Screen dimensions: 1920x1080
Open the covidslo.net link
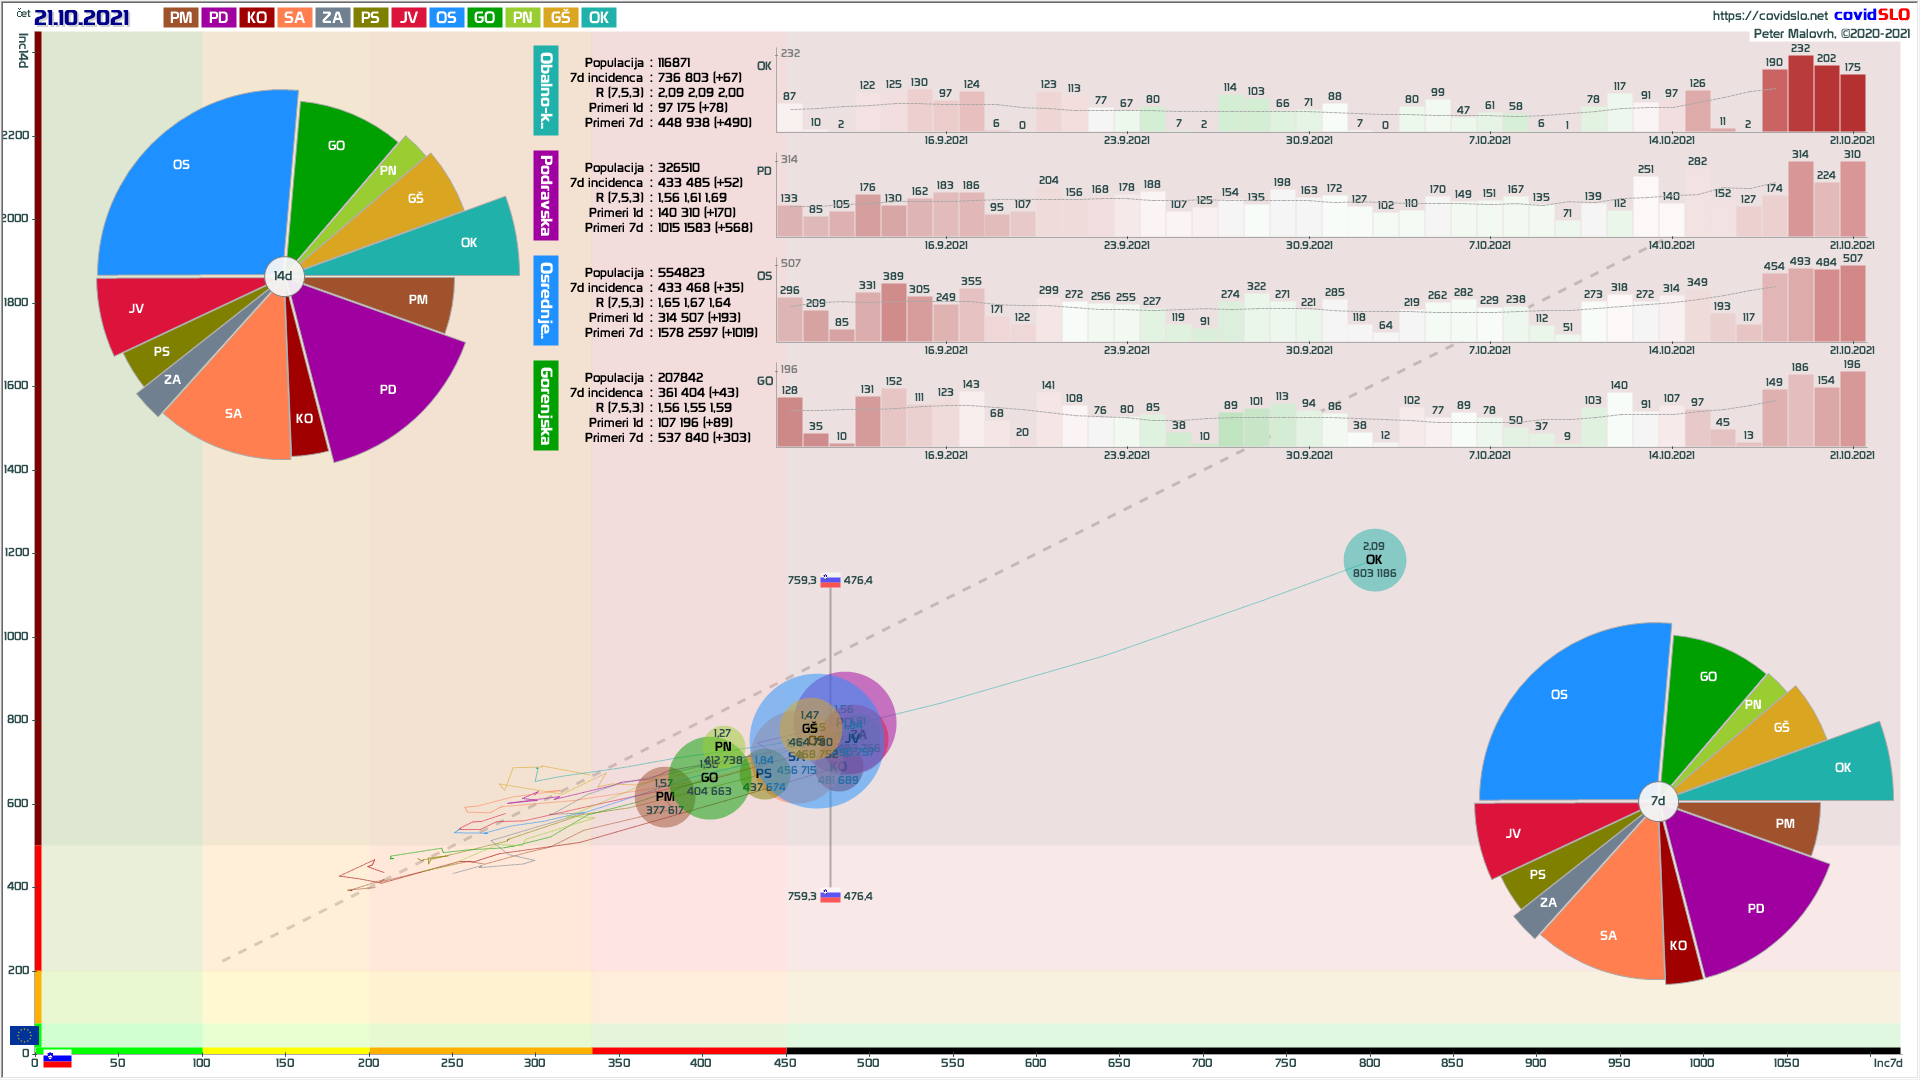click(x=1769, y=15)
